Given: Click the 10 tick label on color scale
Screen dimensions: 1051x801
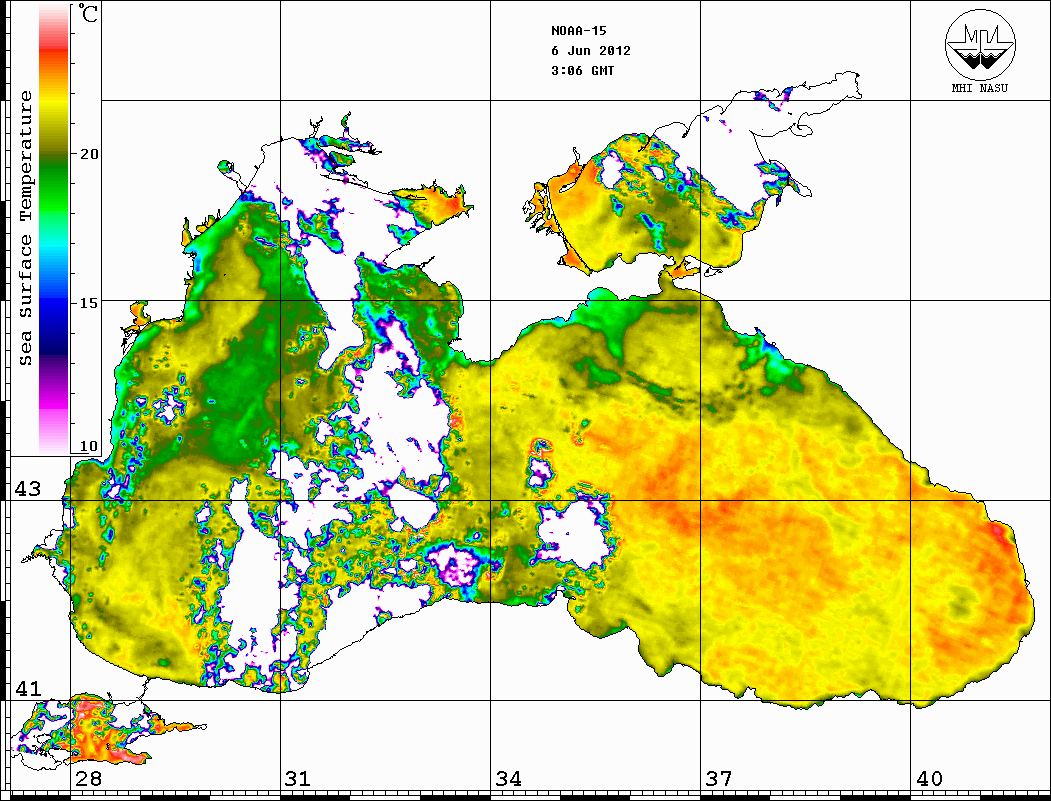Looking at the screenshot, I should [x=89, y=446].
